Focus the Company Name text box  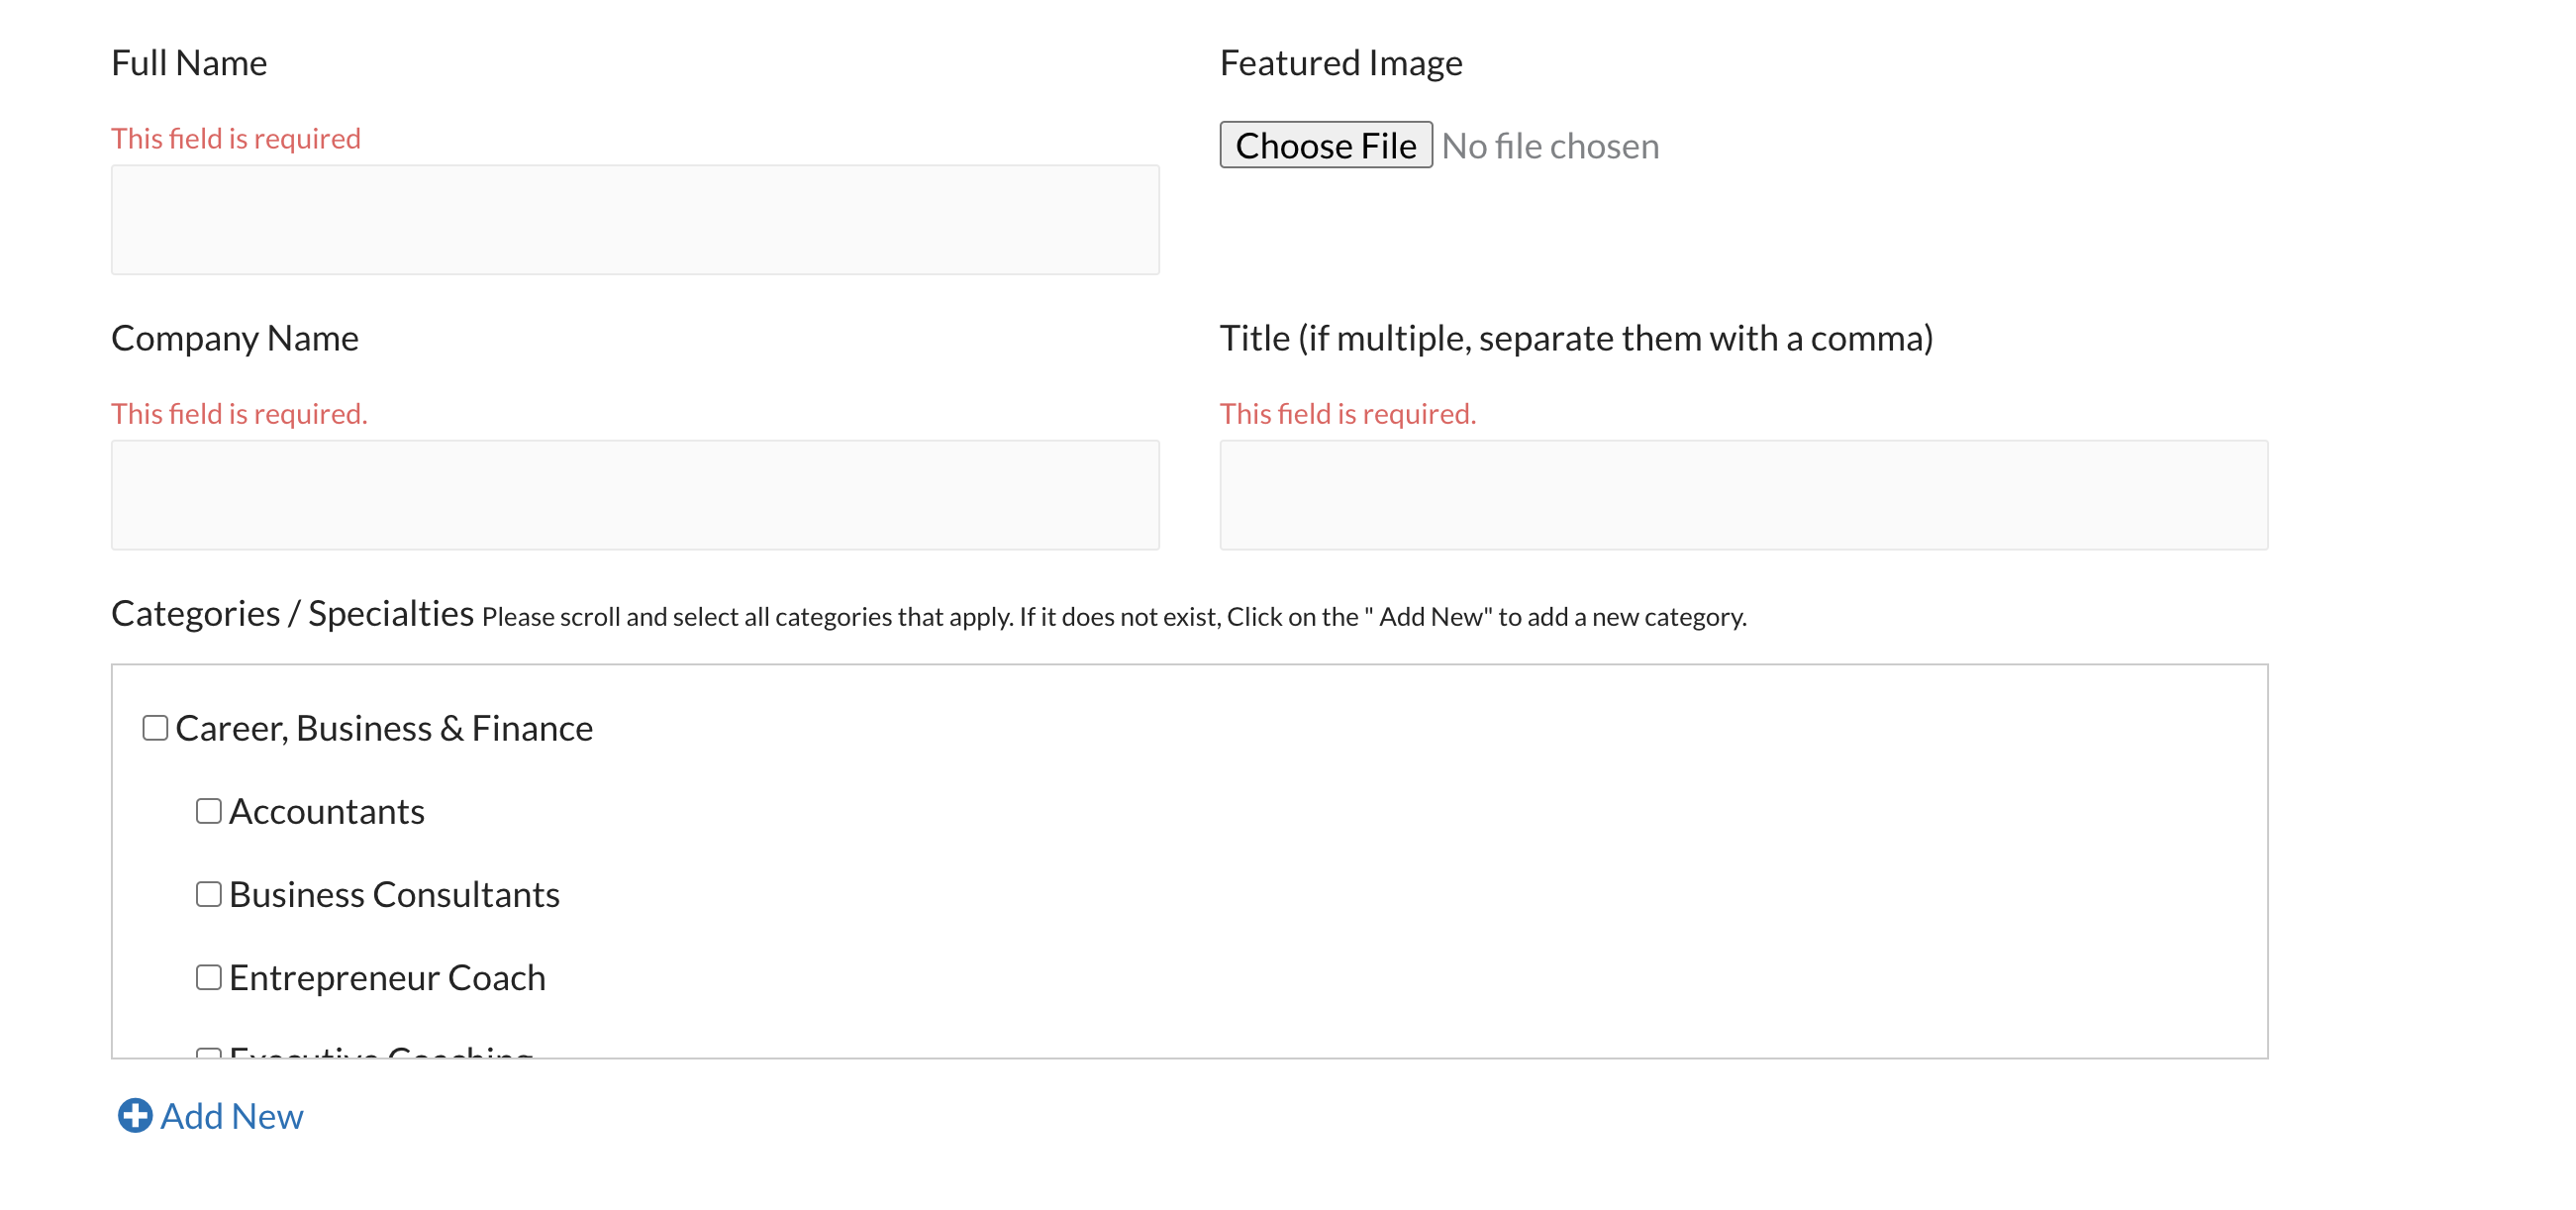[635, 494]
